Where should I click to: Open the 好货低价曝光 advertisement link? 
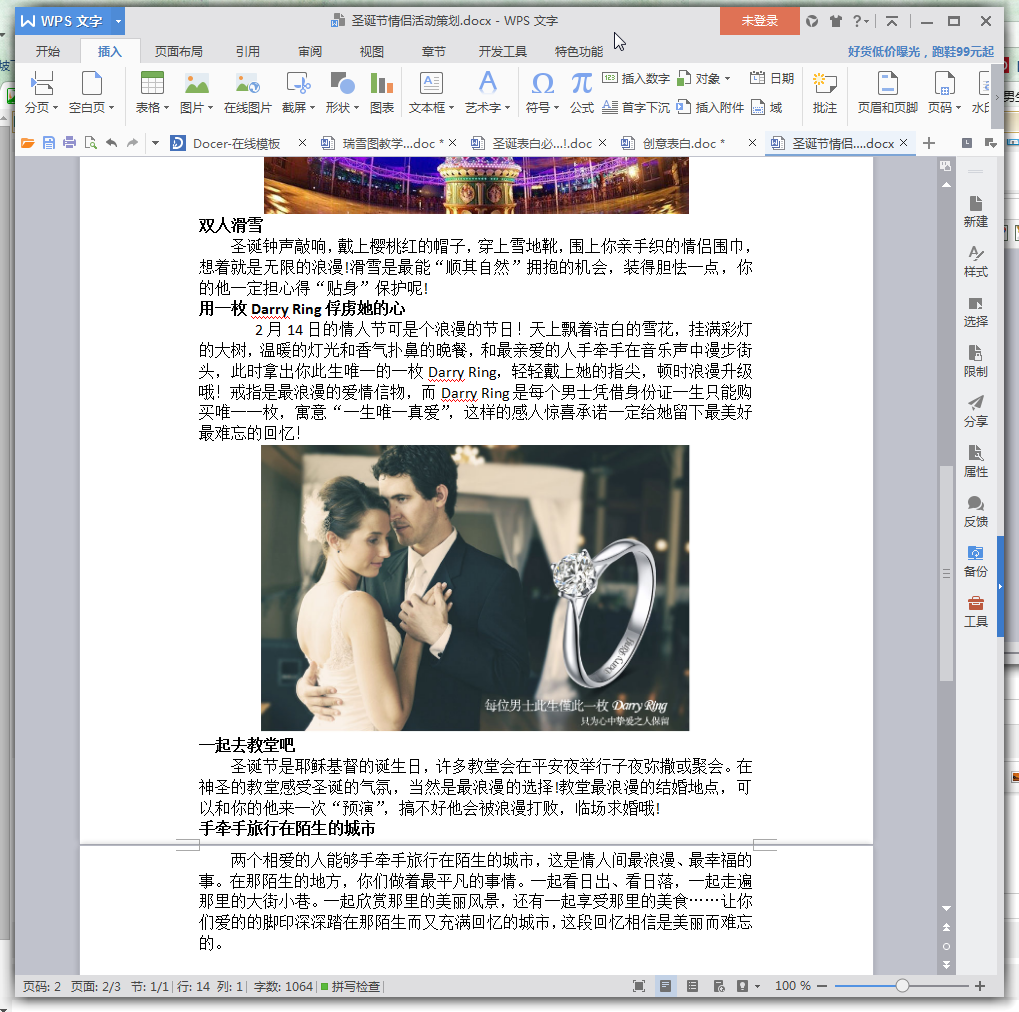pos(920,51)
